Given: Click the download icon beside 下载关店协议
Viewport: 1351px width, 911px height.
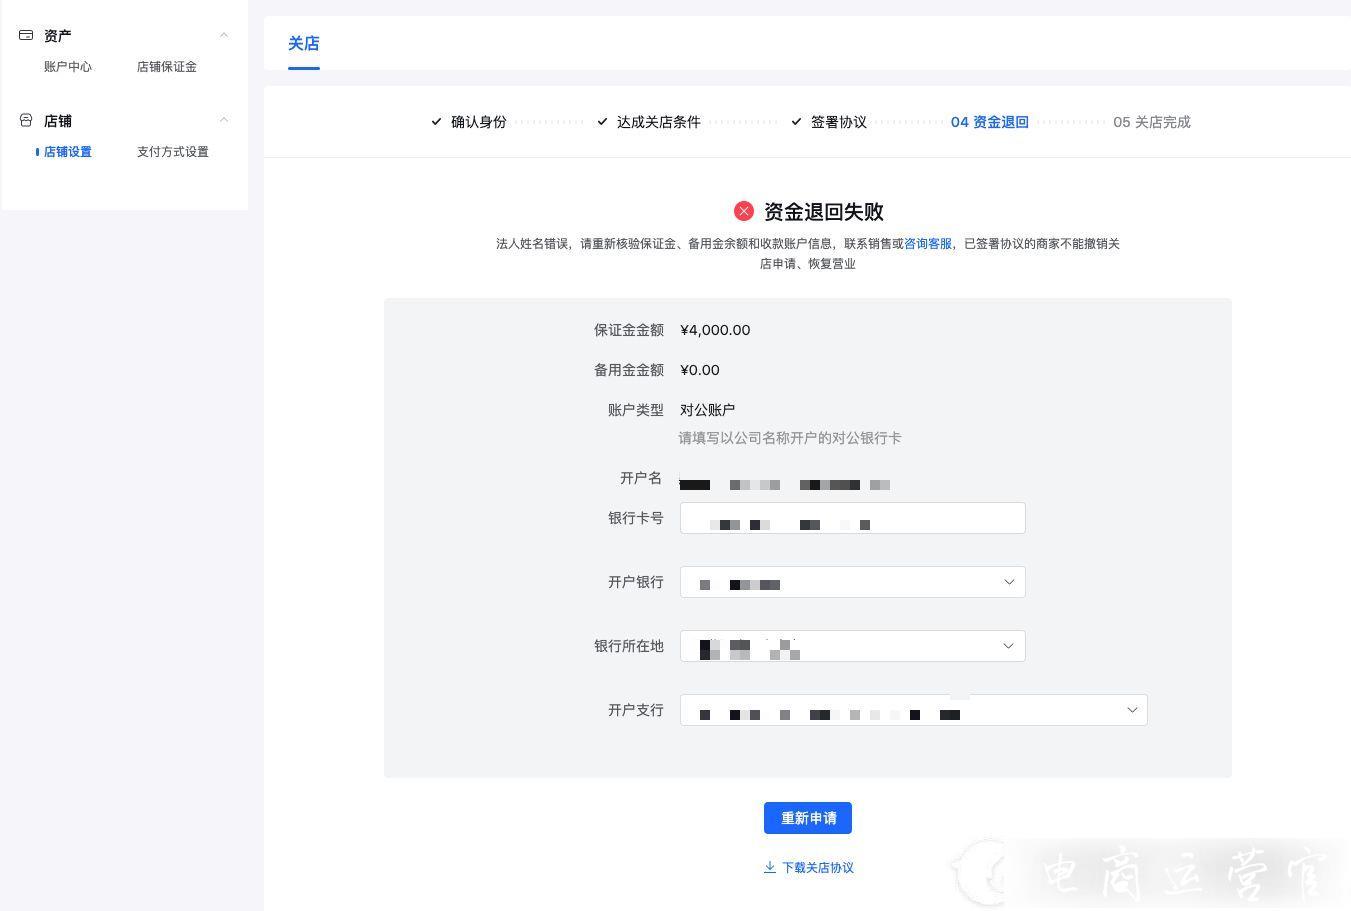Looking at the screenshot, I should (769, 867).
